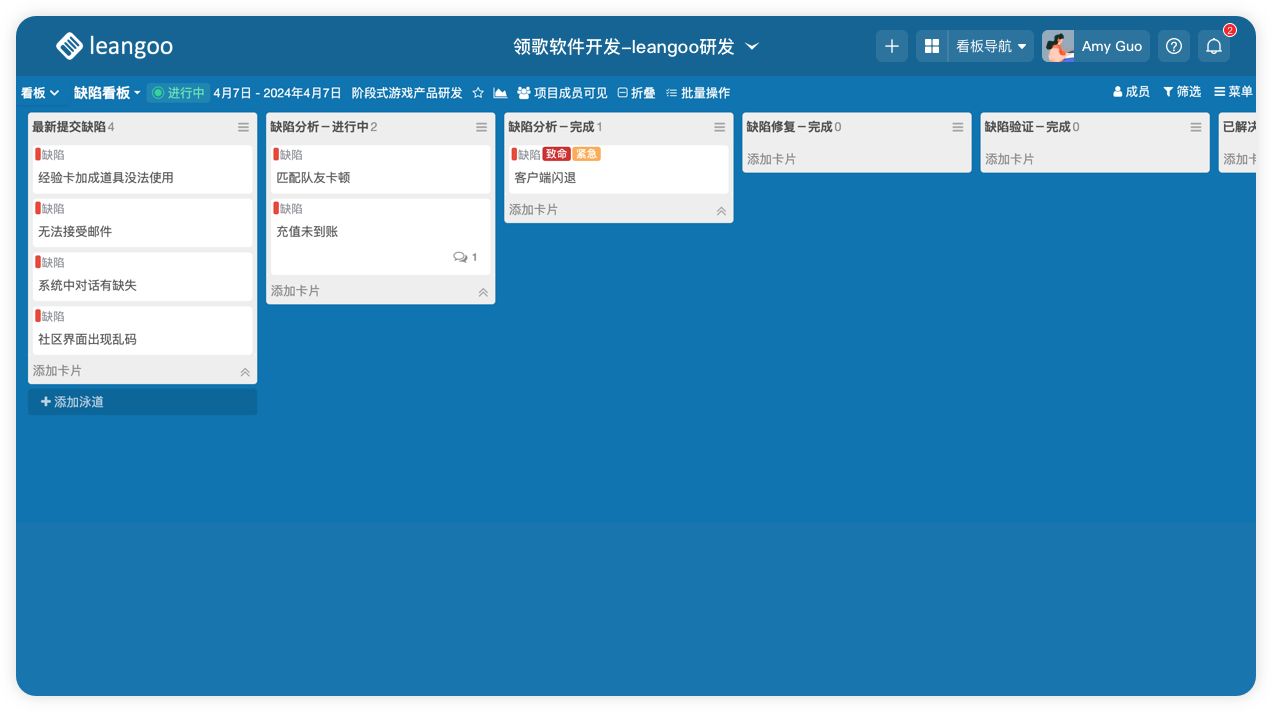Open the 筛选 filter option
The image size is (1272, 712).
coord(1181,92)
